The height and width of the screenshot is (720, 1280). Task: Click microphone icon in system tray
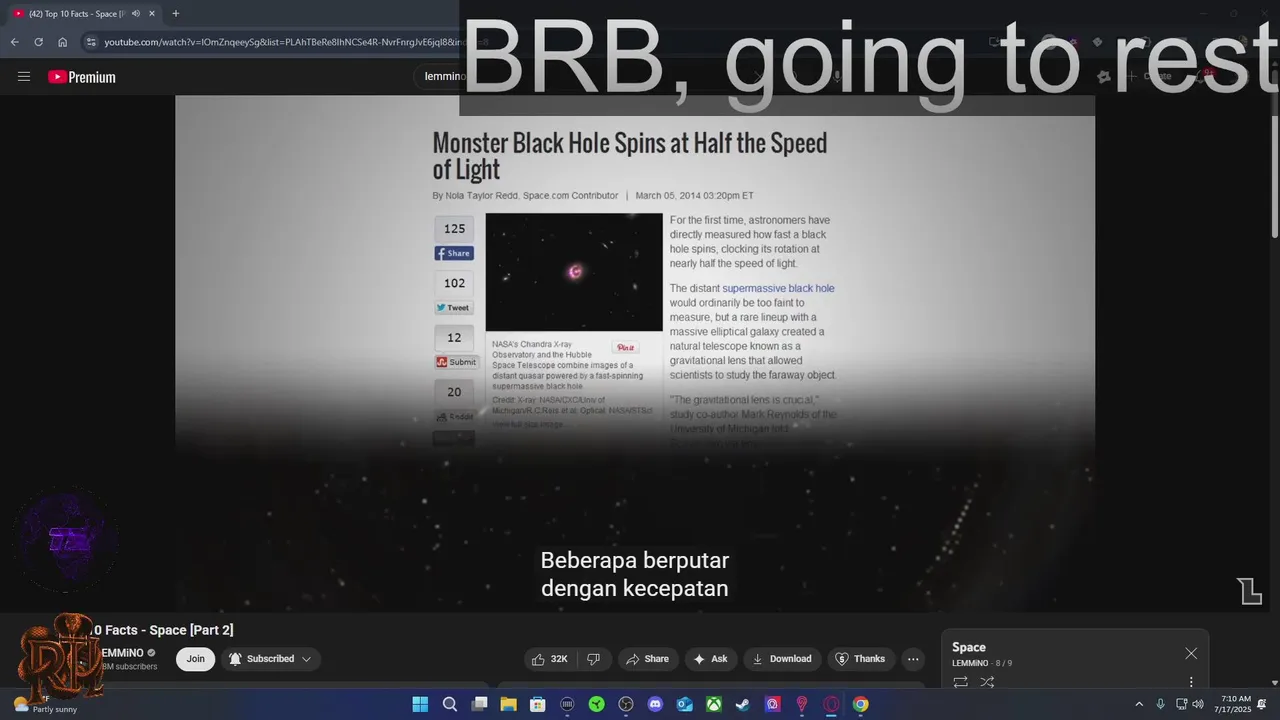coord(1160,704)
